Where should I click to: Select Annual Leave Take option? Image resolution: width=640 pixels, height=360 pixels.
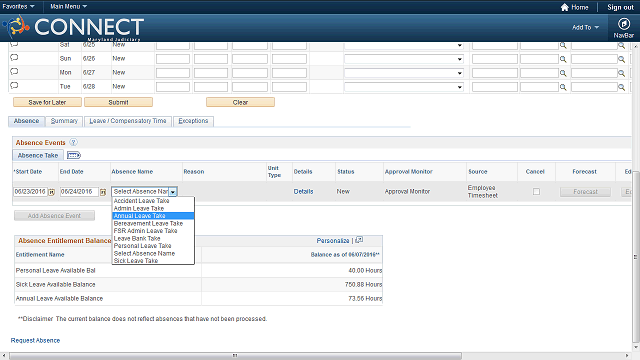[153, 216]
